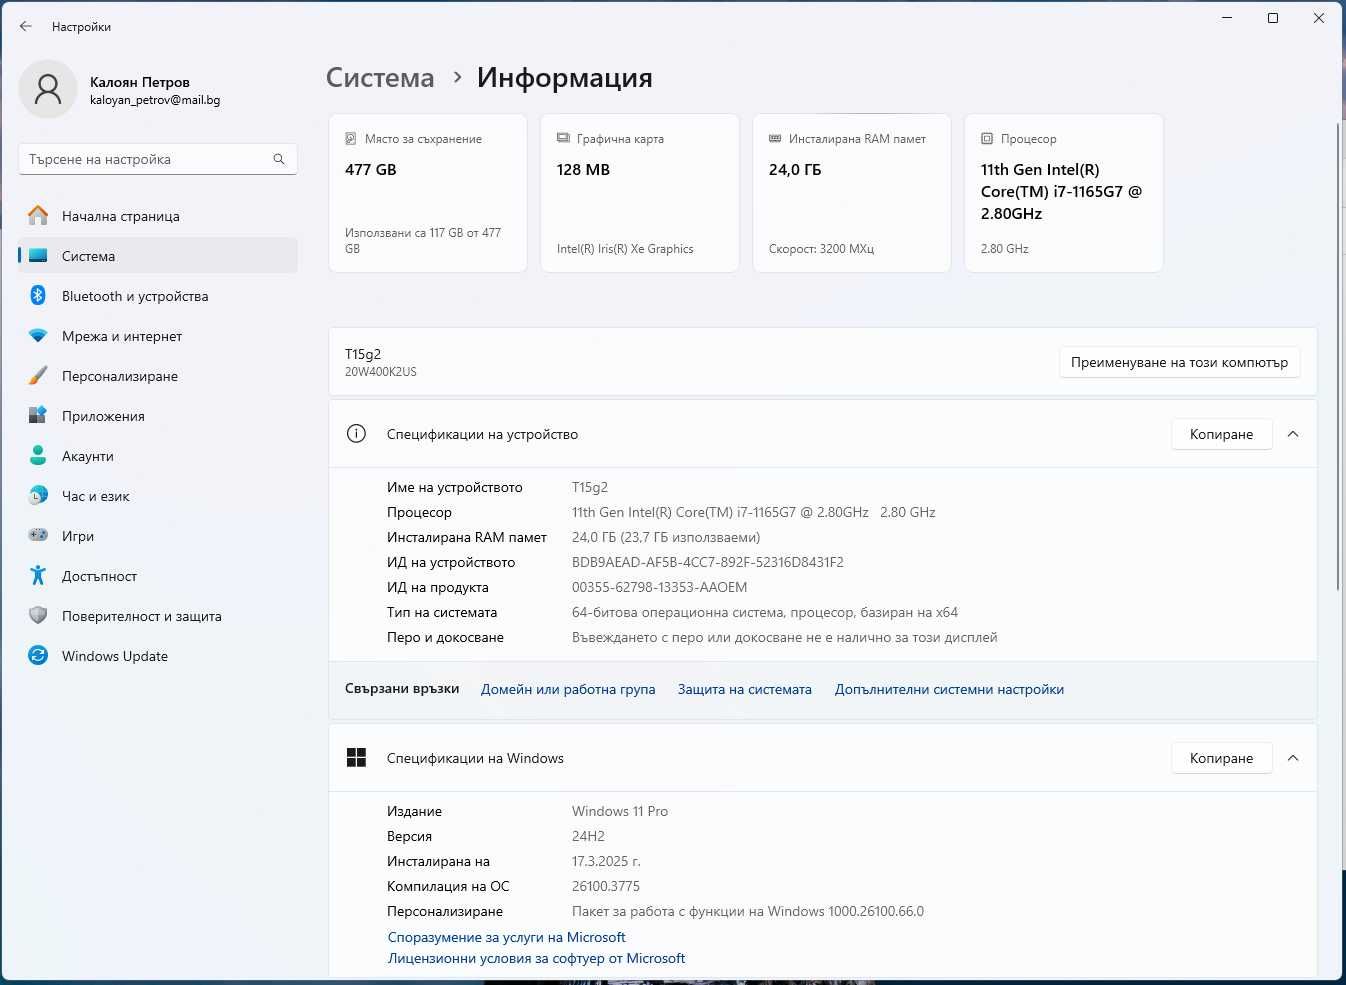Click the email kaloyan_petrov@mail.bg
The height and width of the screenshot is (985, 1346).
click(155, 100)
